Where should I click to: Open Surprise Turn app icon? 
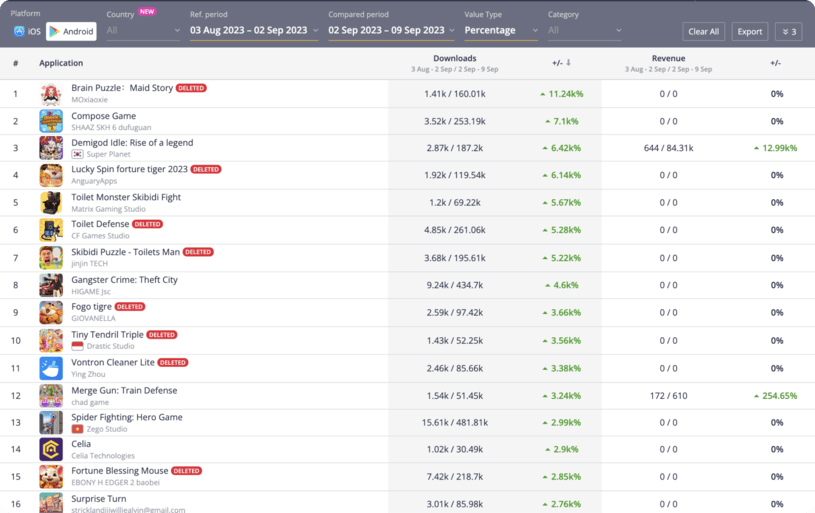(x=51, y=503)
